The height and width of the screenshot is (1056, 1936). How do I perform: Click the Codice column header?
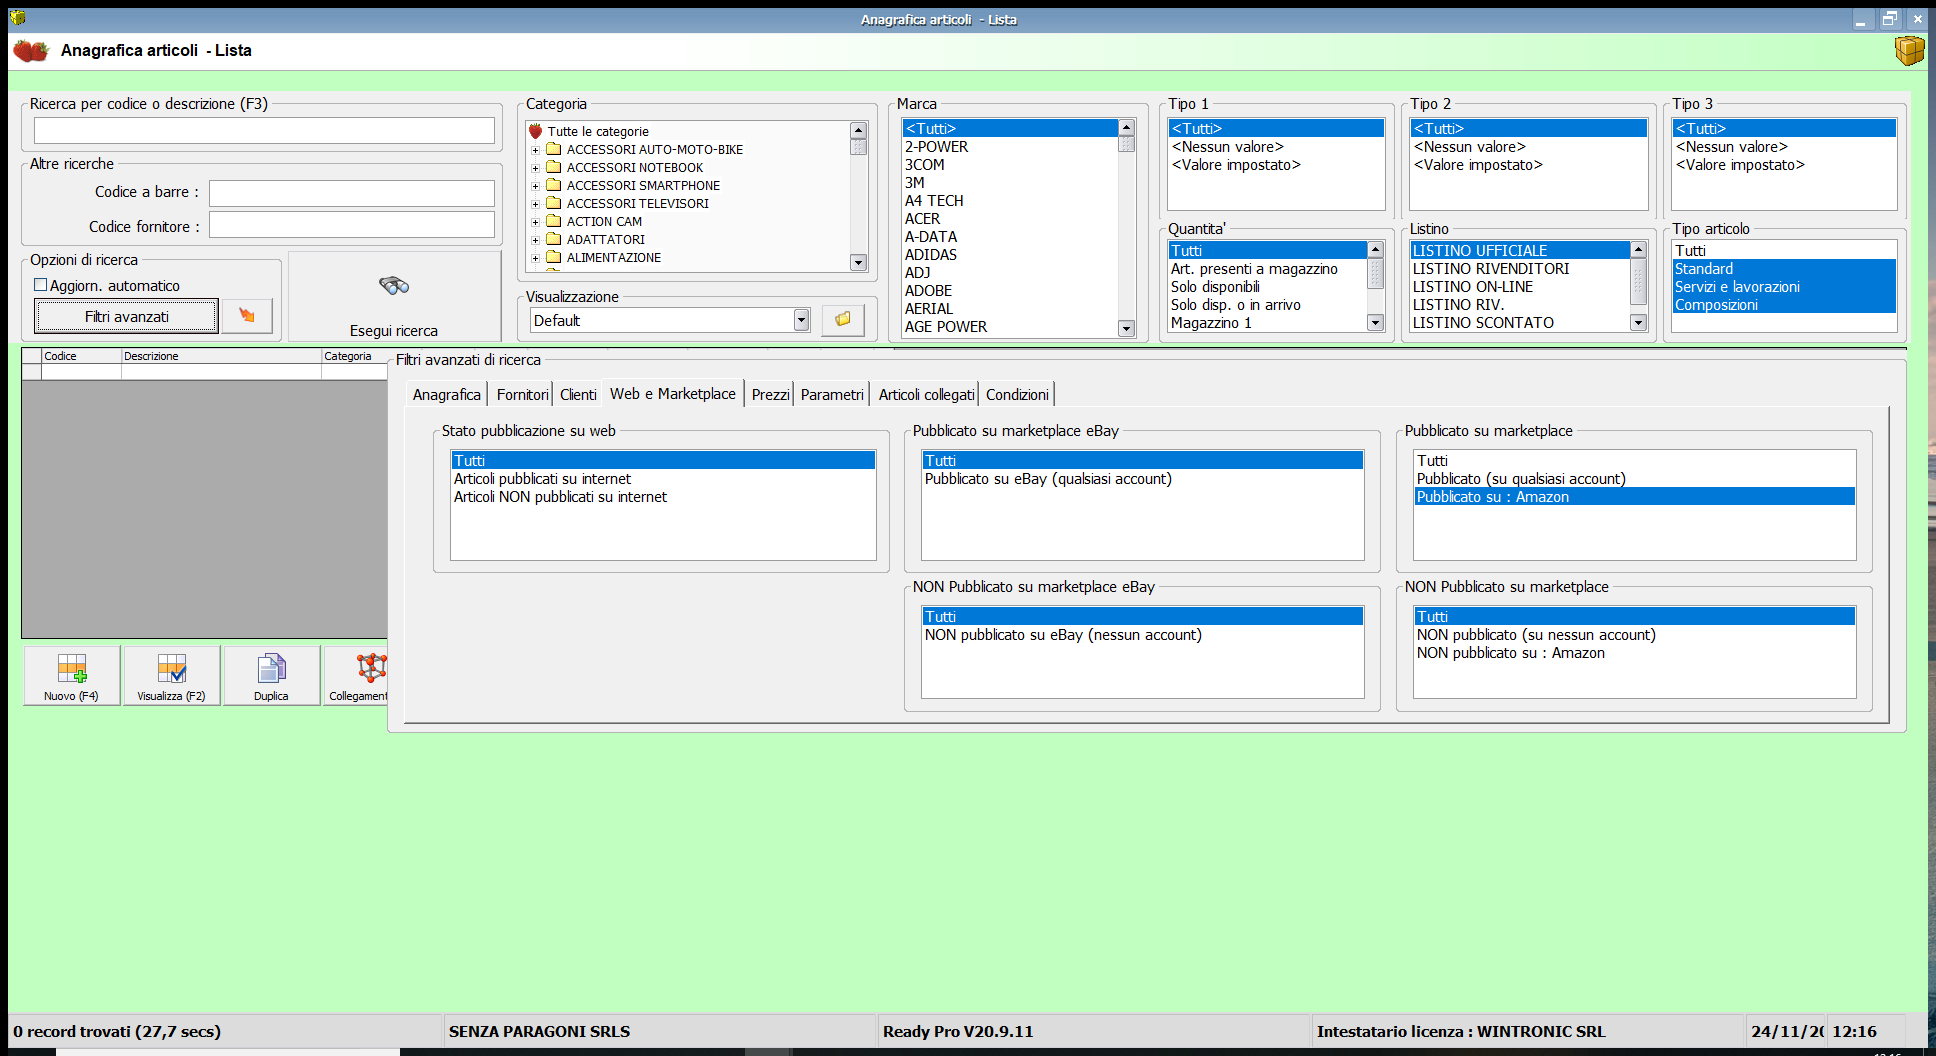click(81, 356)
